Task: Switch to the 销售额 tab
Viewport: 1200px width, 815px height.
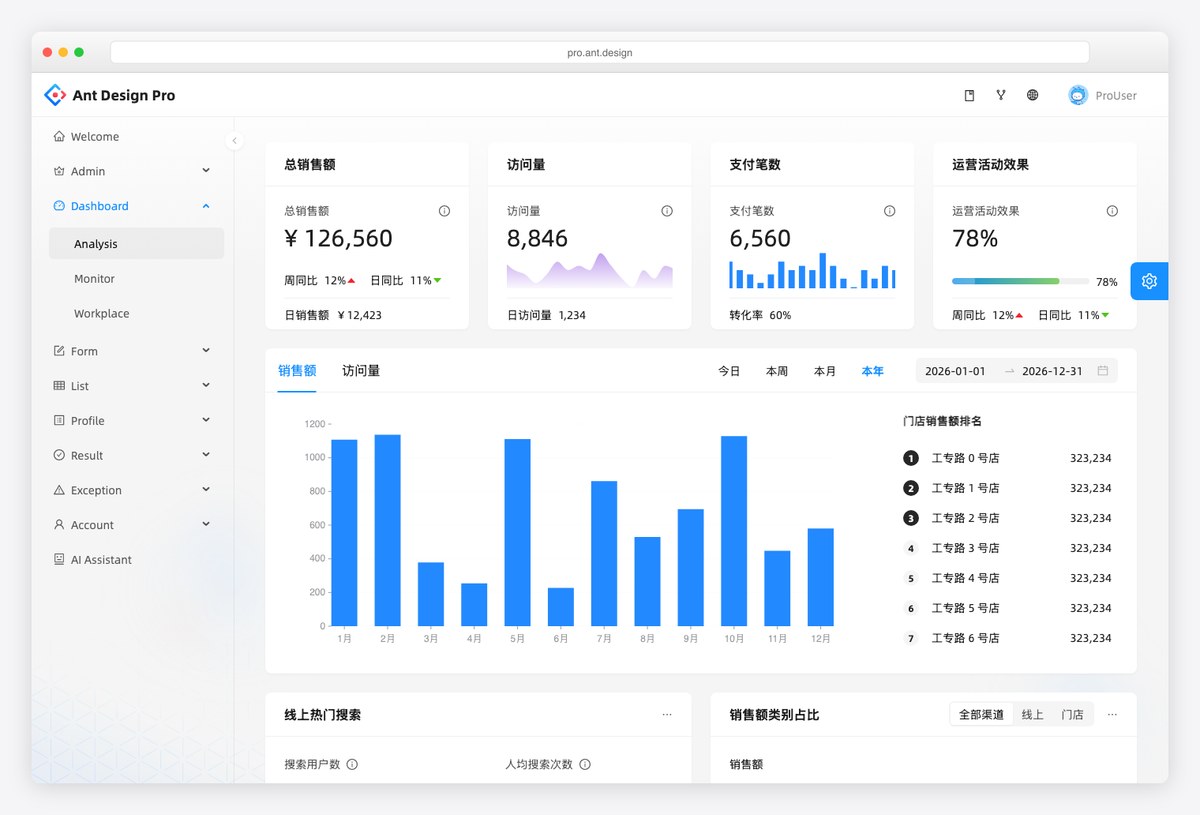Action: pyautogui.click(x=297, y=371)
